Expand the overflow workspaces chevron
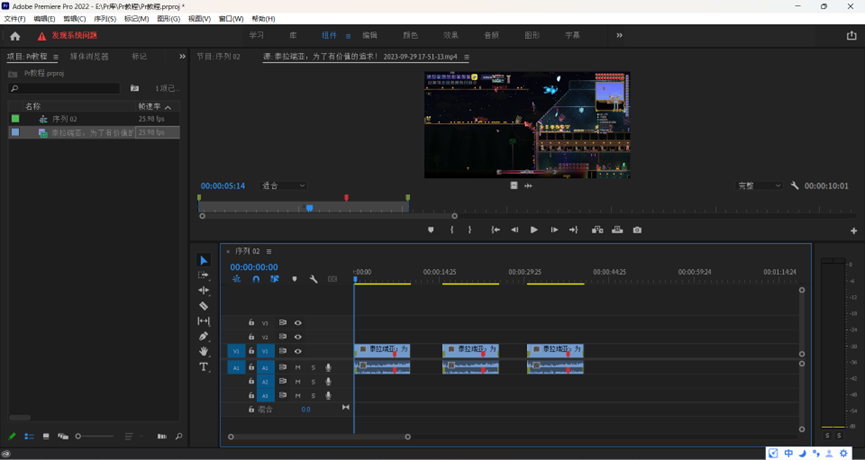865x460 pixels. [619, 35]
